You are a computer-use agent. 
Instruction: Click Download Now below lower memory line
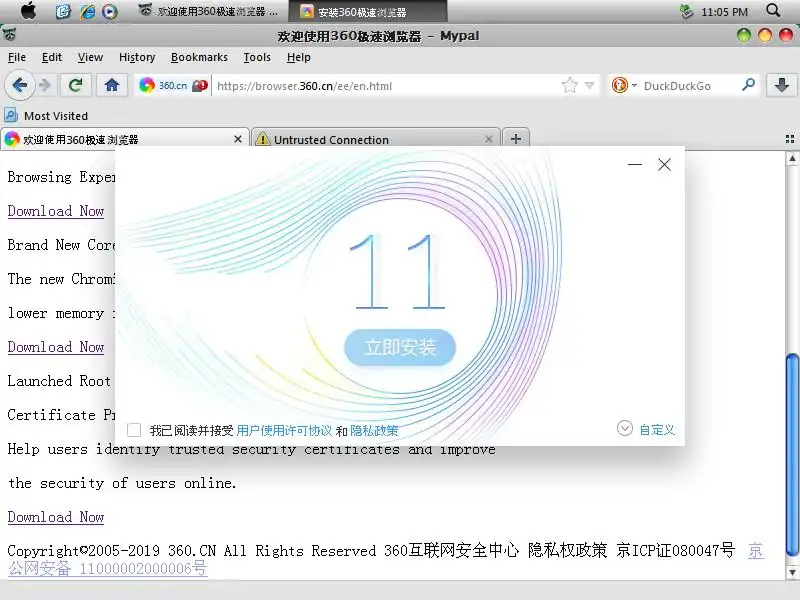[x=56, y=347]
